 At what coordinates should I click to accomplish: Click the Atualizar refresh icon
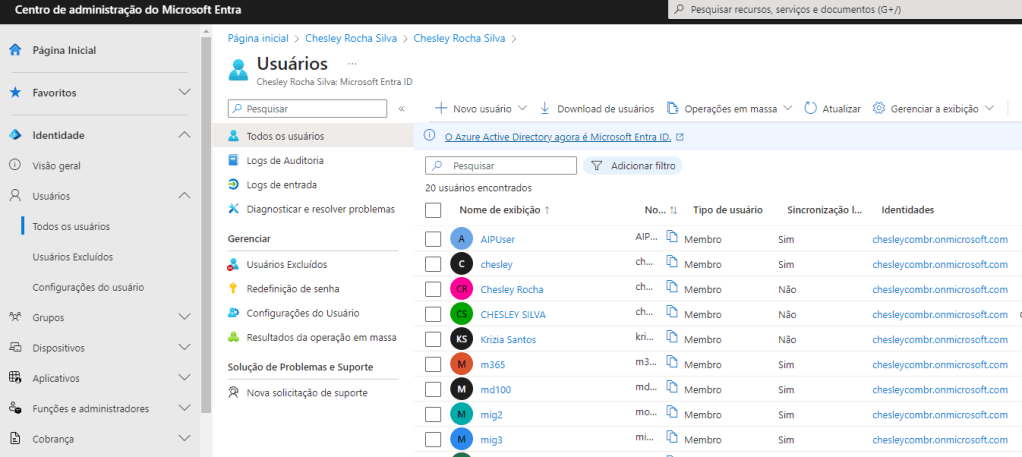pyautogui.click(x=810, y=108)
